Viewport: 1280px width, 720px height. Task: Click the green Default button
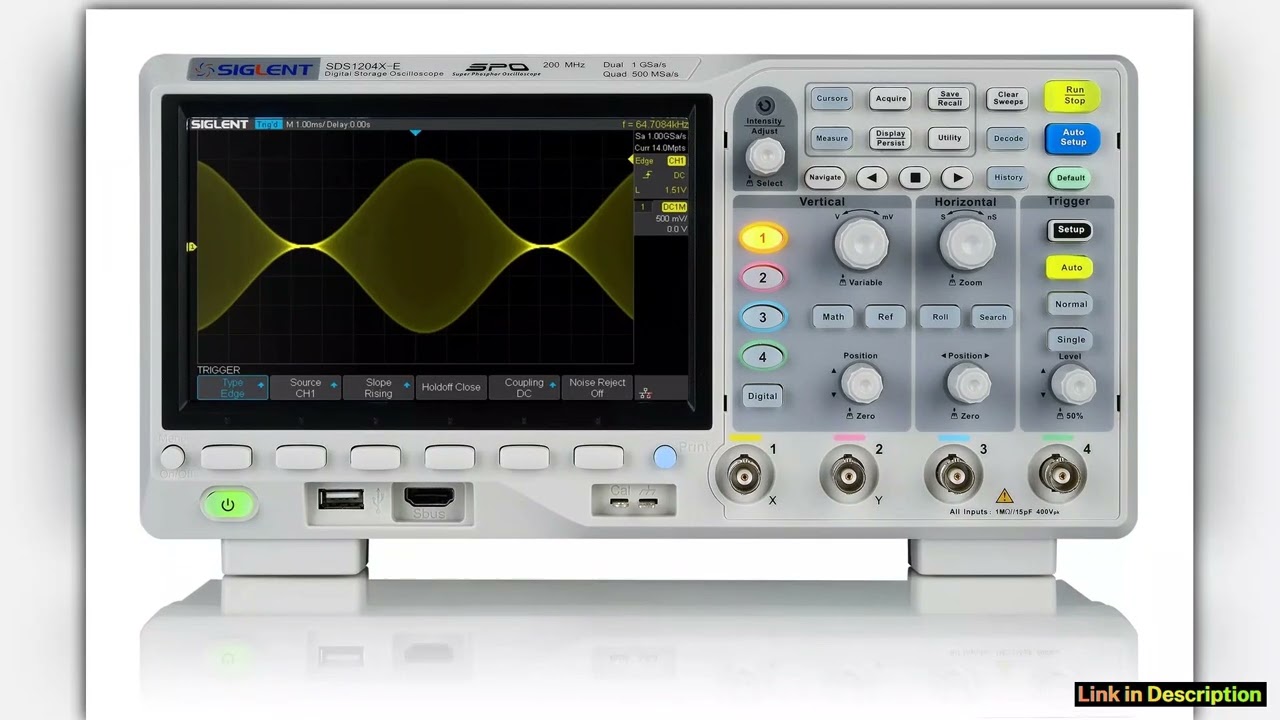tap(1070, 177)
